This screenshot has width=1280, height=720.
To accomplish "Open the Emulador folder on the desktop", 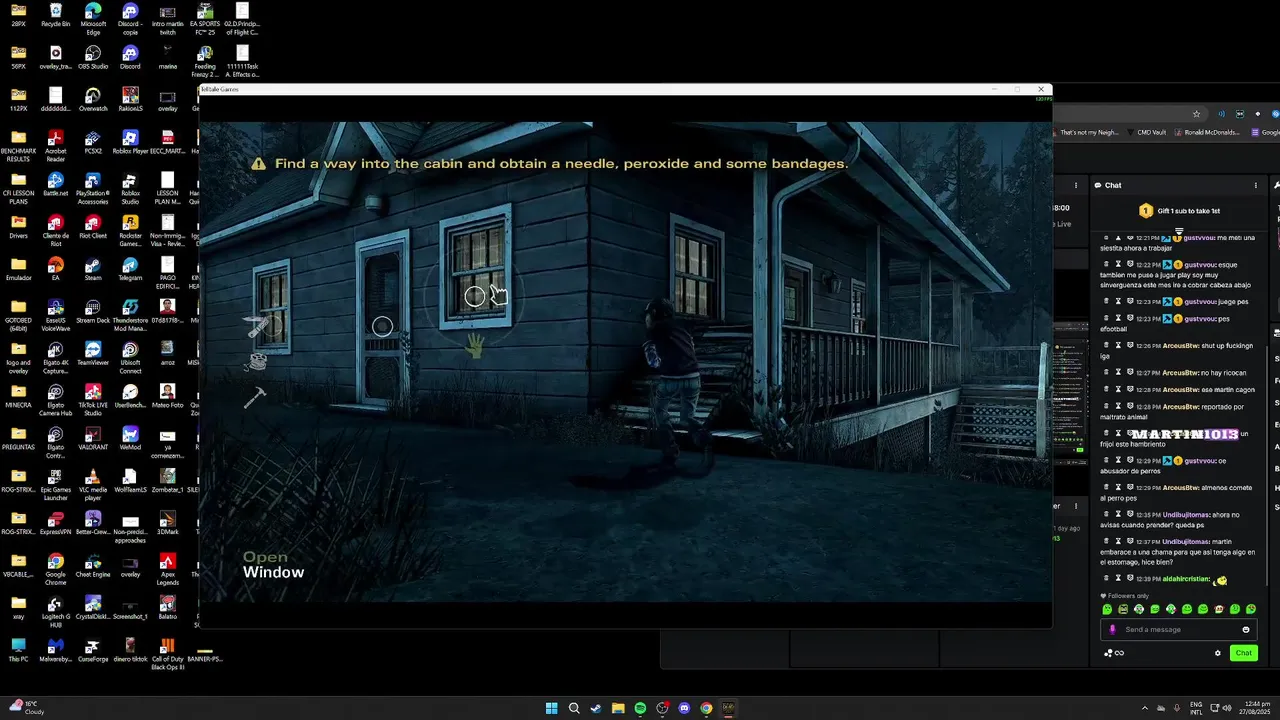I will pos(19,269).
